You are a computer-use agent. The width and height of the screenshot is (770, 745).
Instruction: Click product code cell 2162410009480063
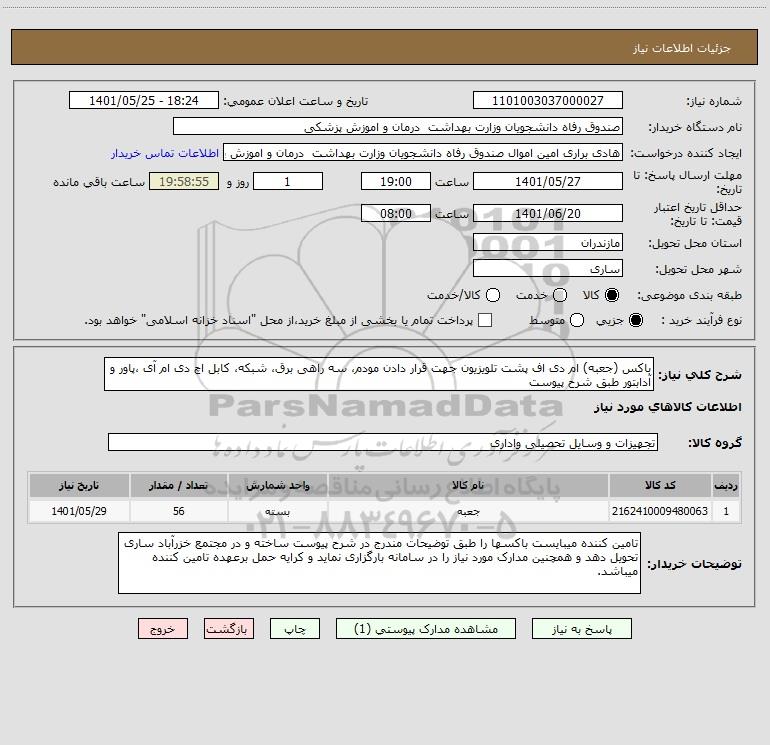pos(660,511)
